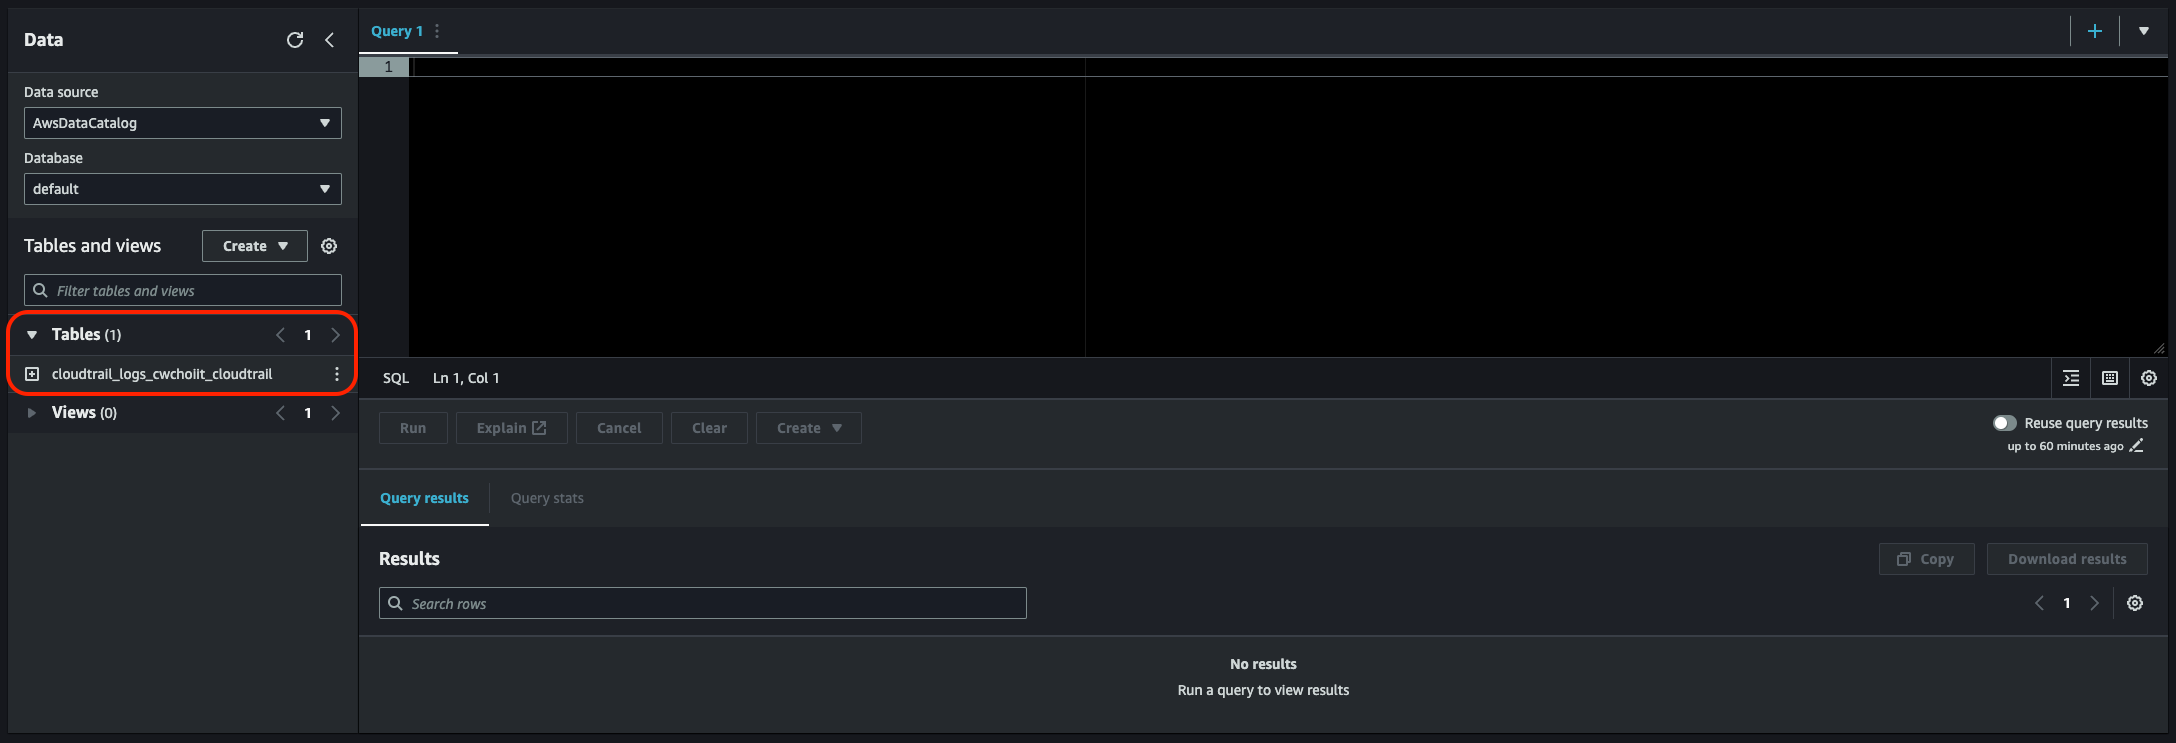The height and width of the screenshot is (743, 2176).
Task: Open Database default dropdown
Action: 183,189
